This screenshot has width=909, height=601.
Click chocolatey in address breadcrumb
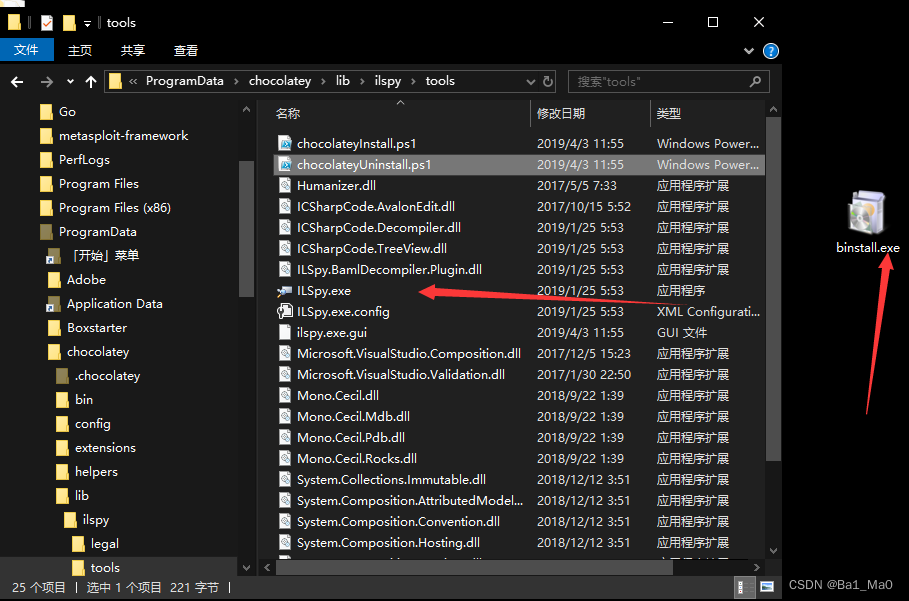(x=280, y=81)
